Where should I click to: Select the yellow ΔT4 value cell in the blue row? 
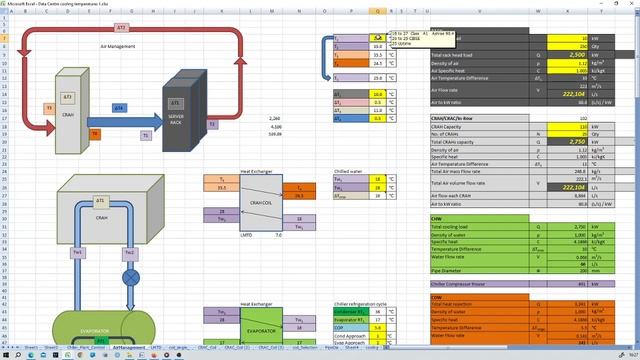click(377, 118)
